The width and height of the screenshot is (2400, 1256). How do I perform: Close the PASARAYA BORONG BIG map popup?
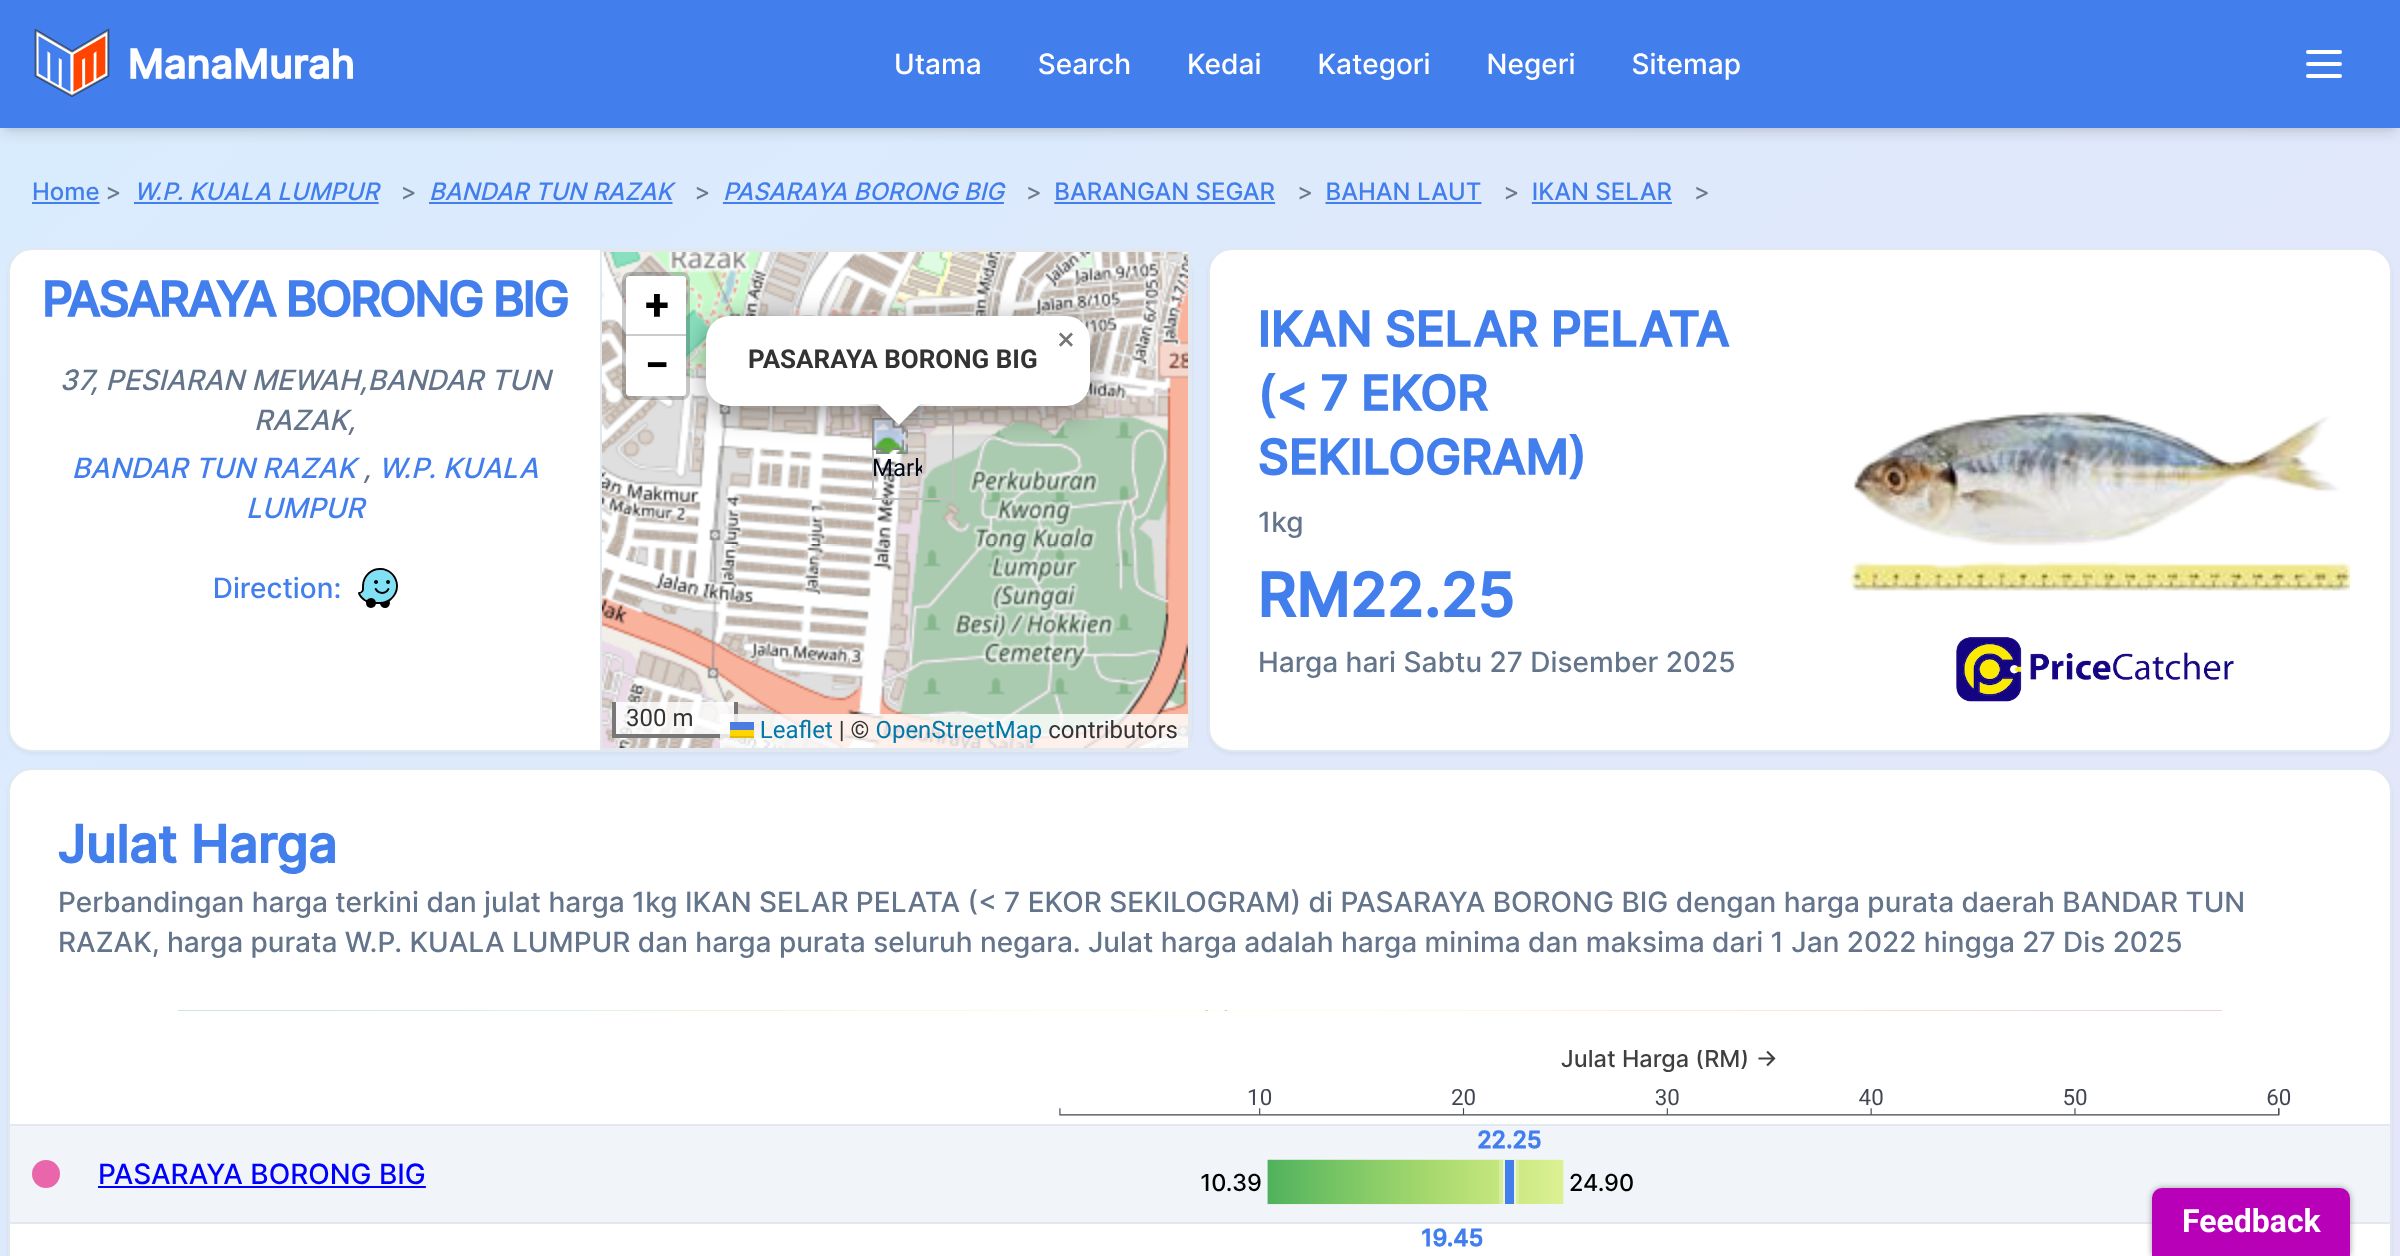[1066, 340]
